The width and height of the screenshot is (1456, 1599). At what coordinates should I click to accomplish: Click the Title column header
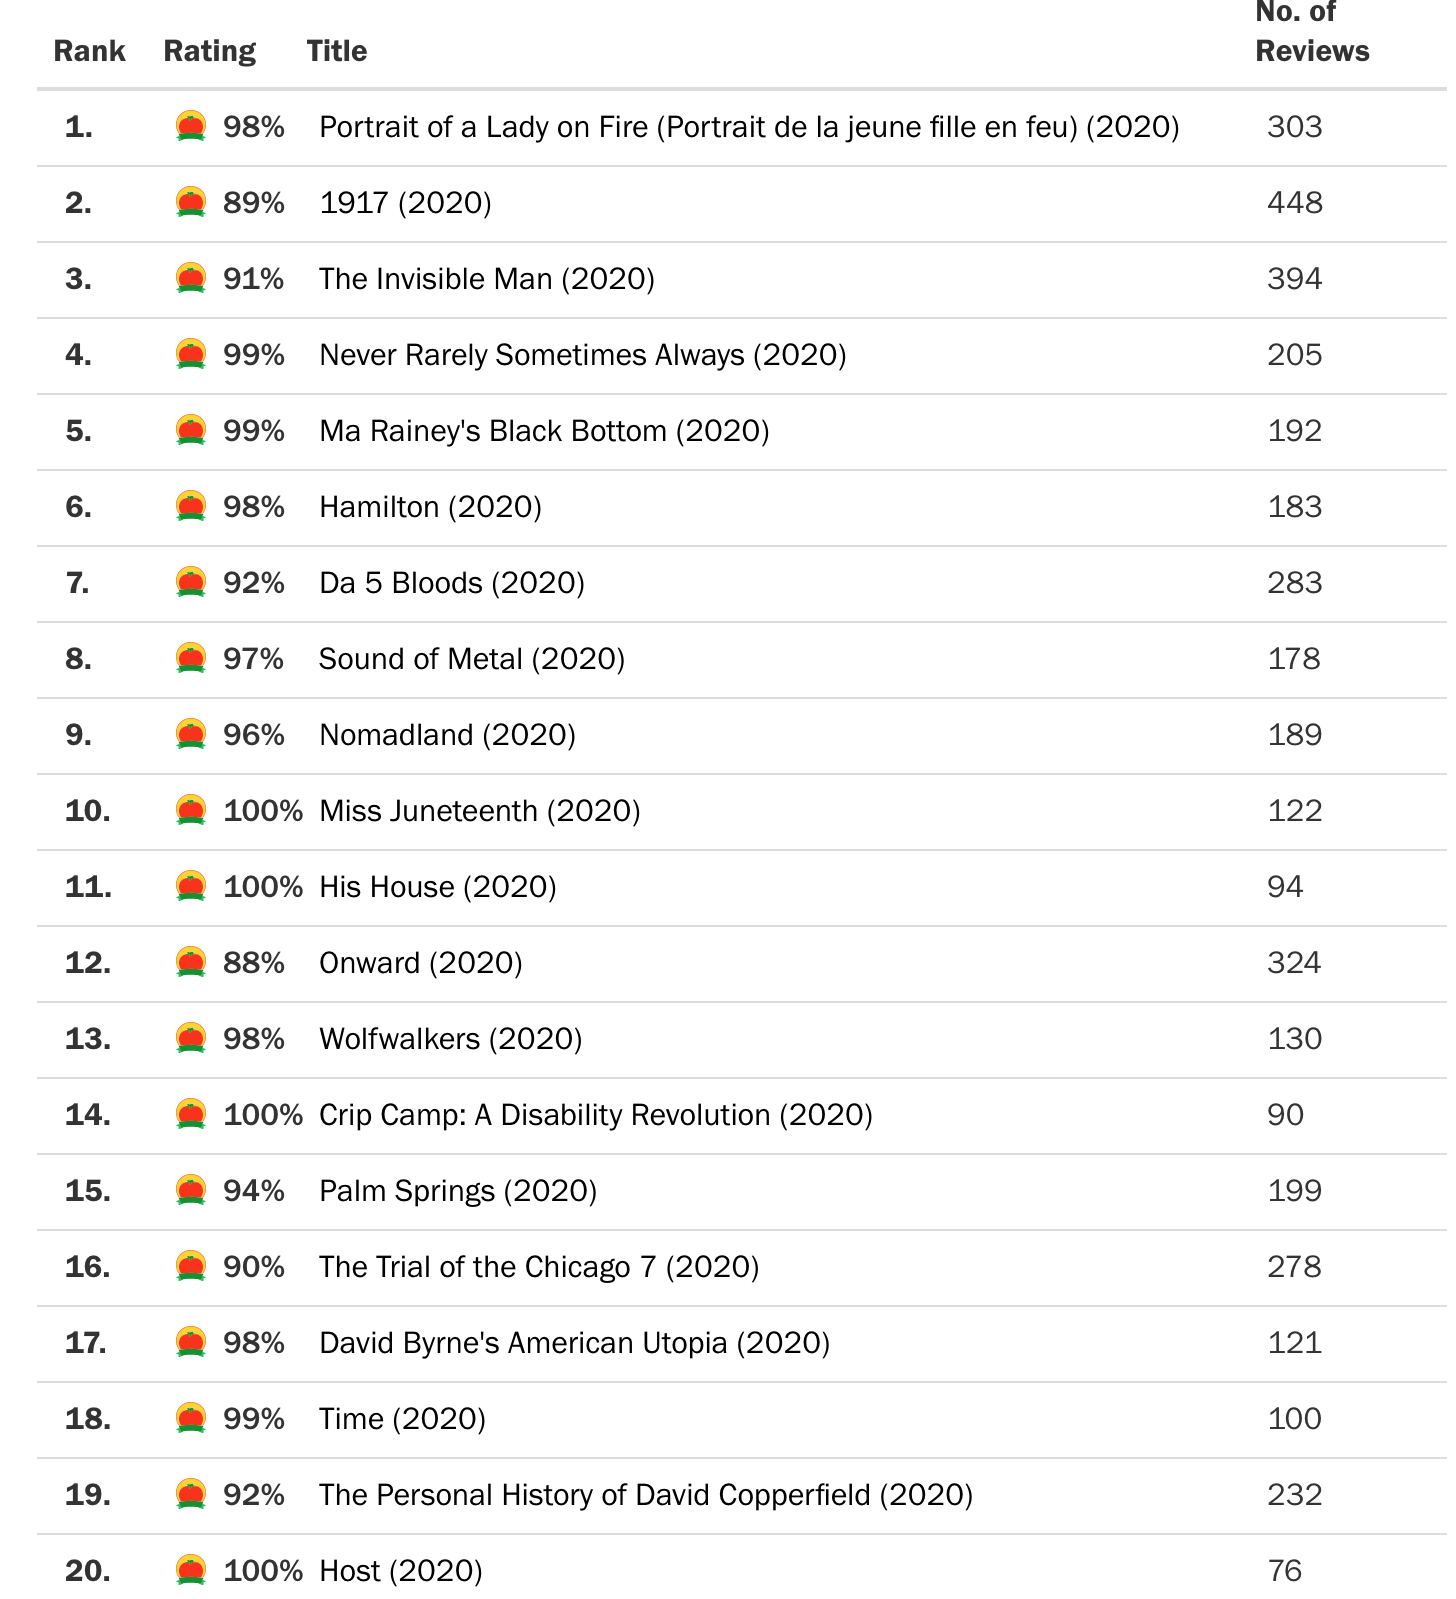336,51
